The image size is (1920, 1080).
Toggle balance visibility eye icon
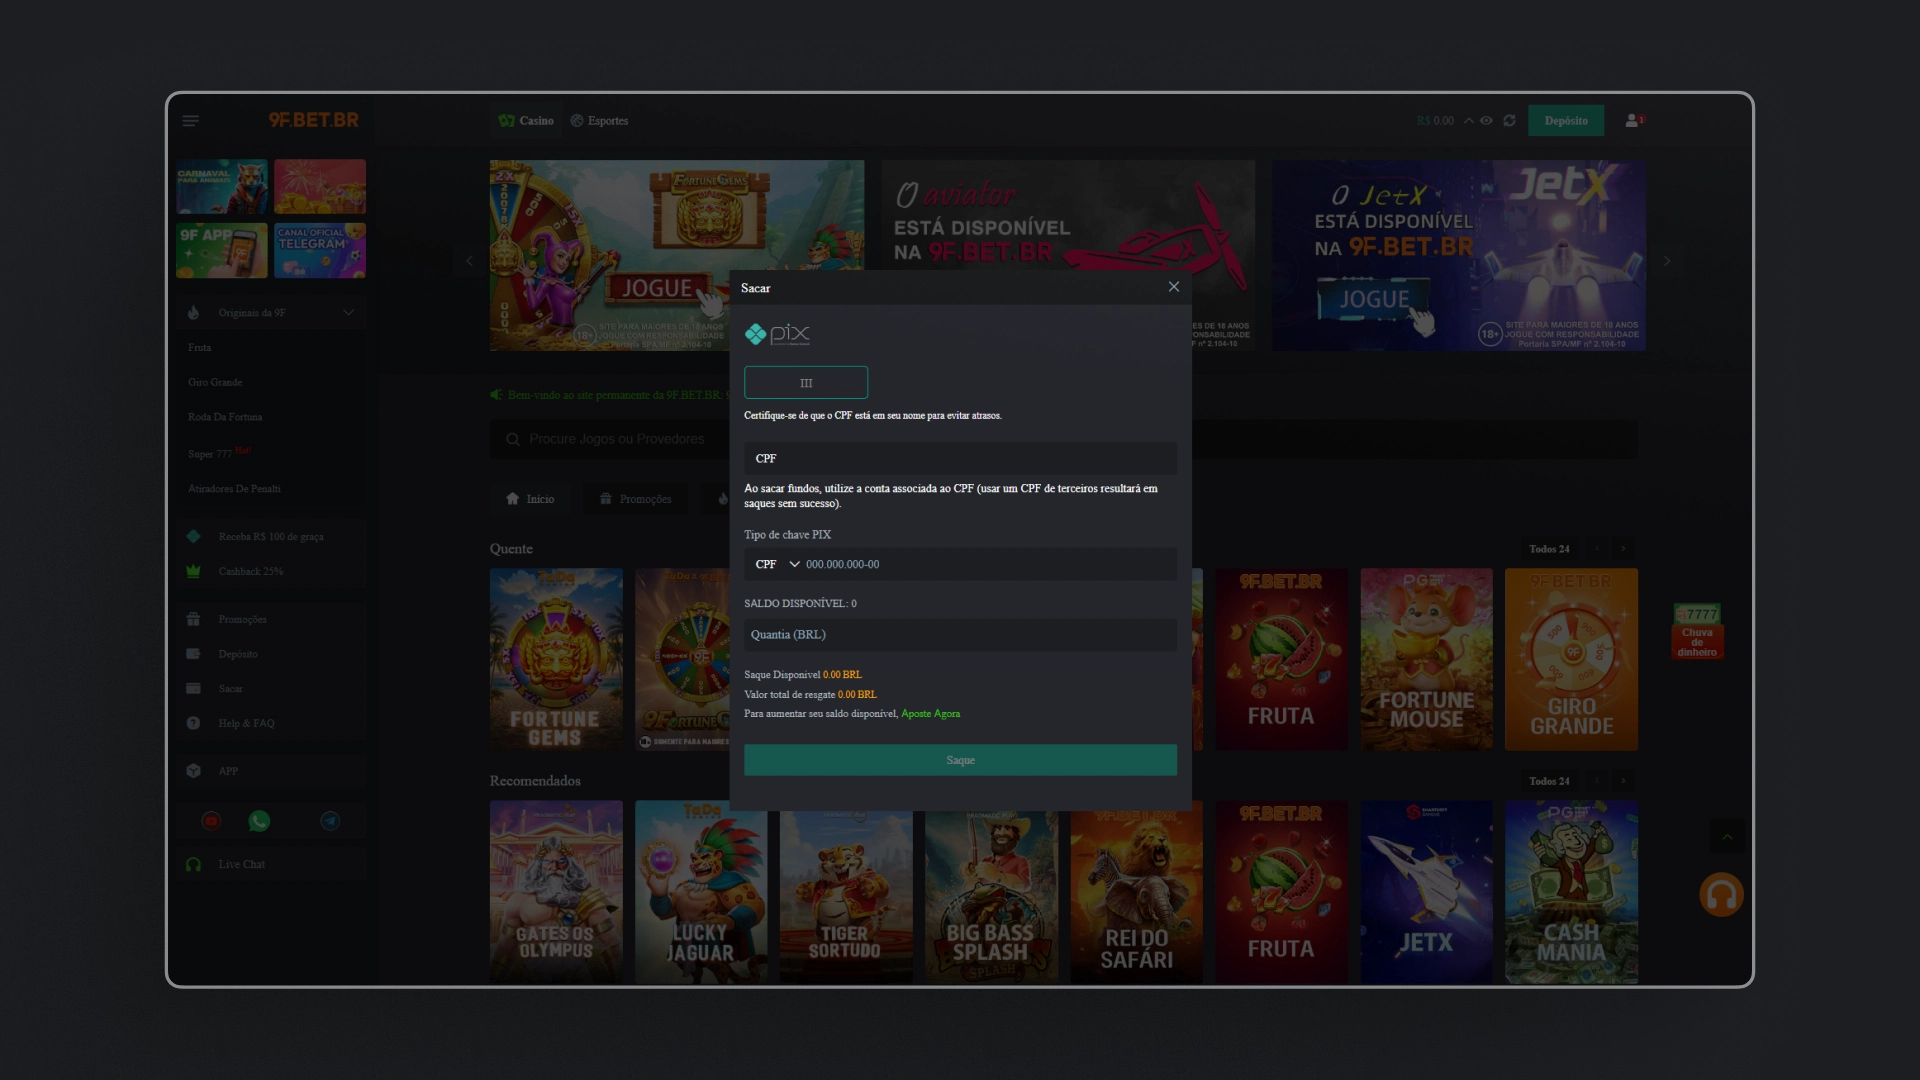coord(1487,121)
